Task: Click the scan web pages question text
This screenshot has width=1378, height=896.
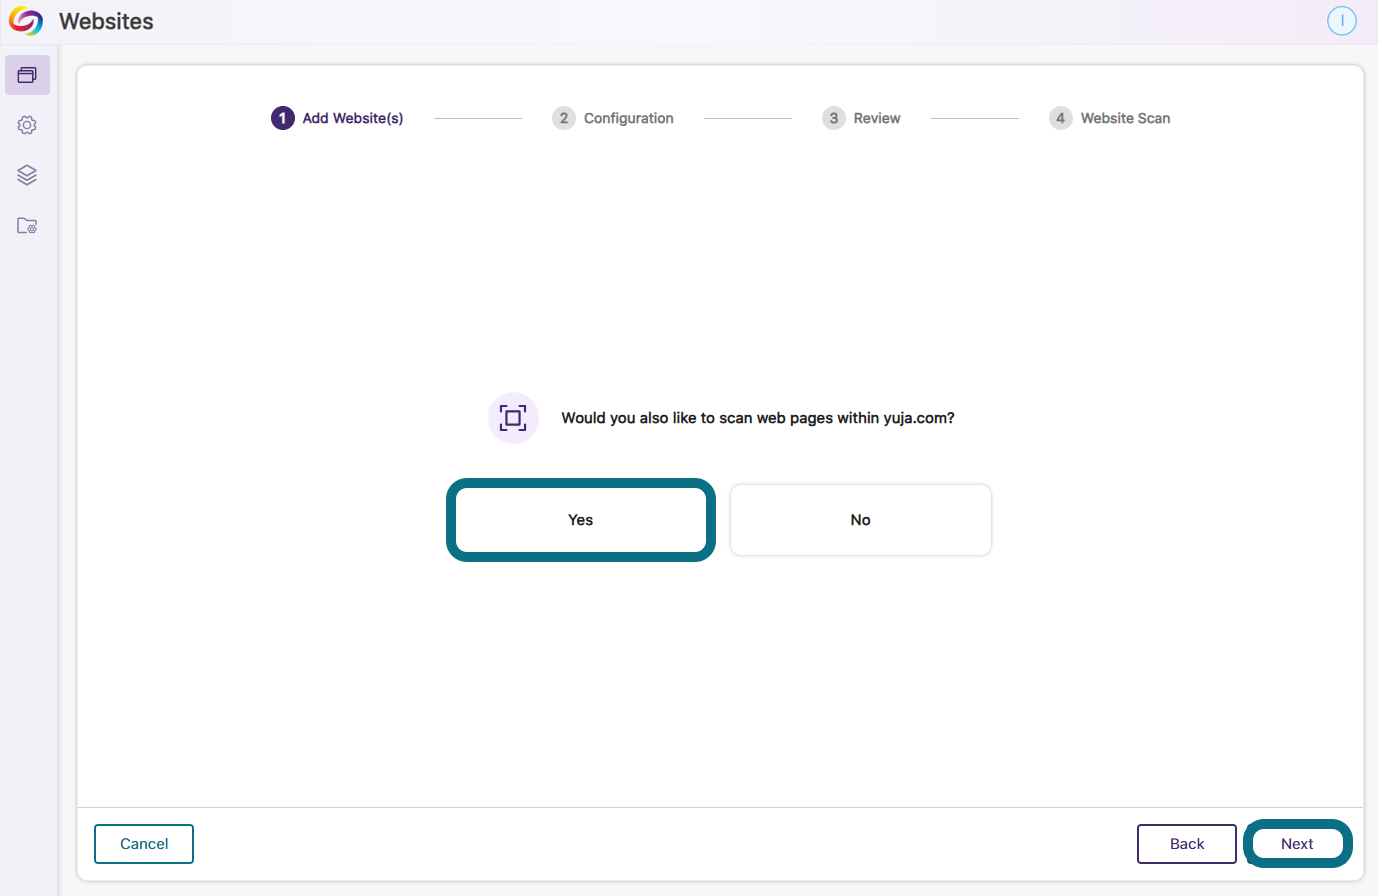Action: coord(758,418)
